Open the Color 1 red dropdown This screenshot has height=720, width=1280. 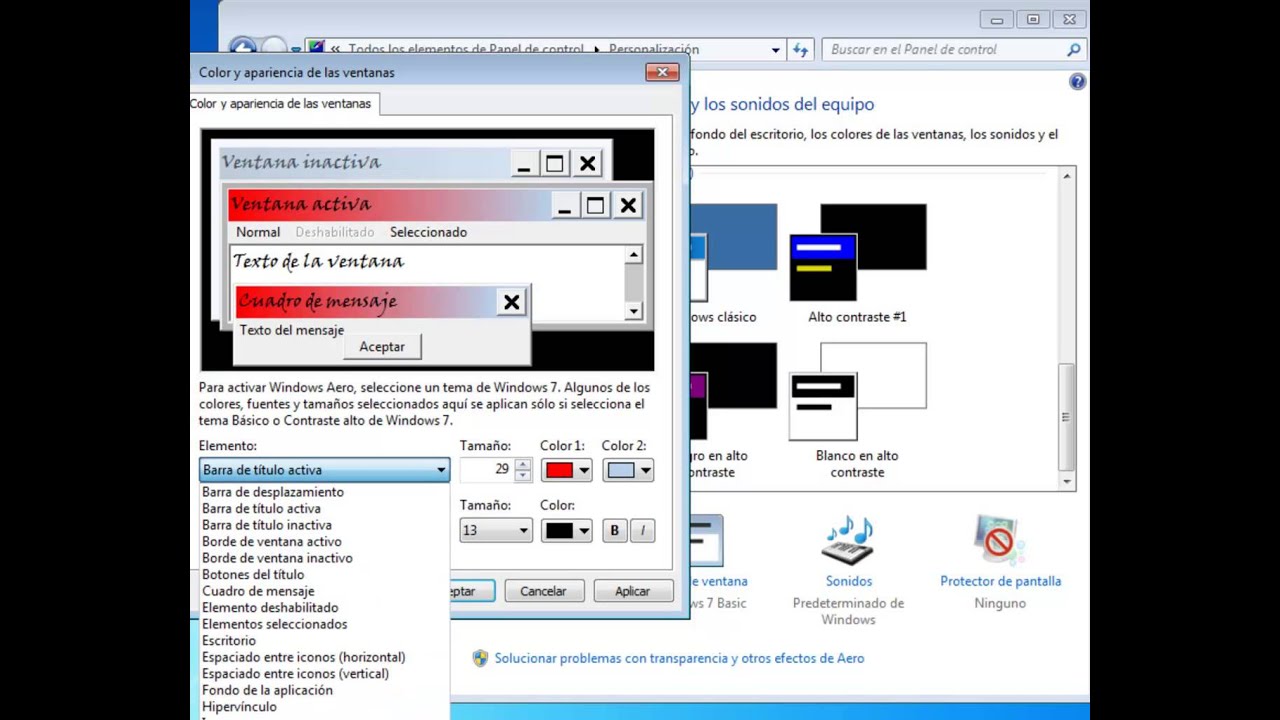[x=568, y=470]
